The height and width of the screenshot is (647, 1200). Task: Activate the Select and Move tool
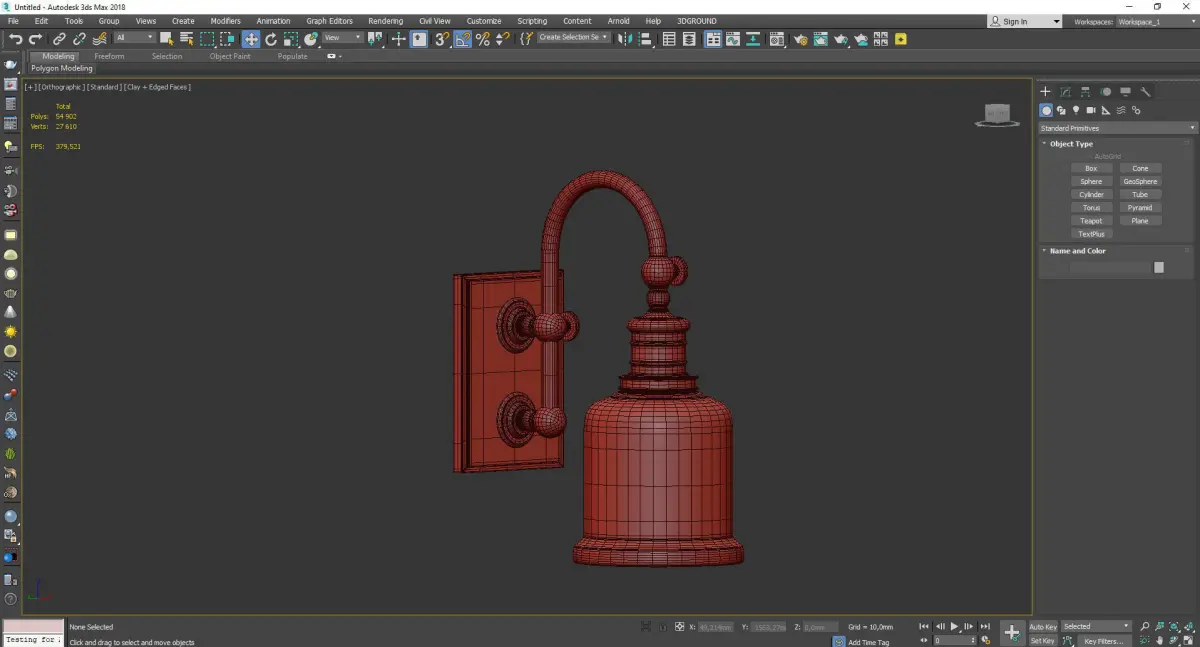pyautogui.click(x=250, y=39)
